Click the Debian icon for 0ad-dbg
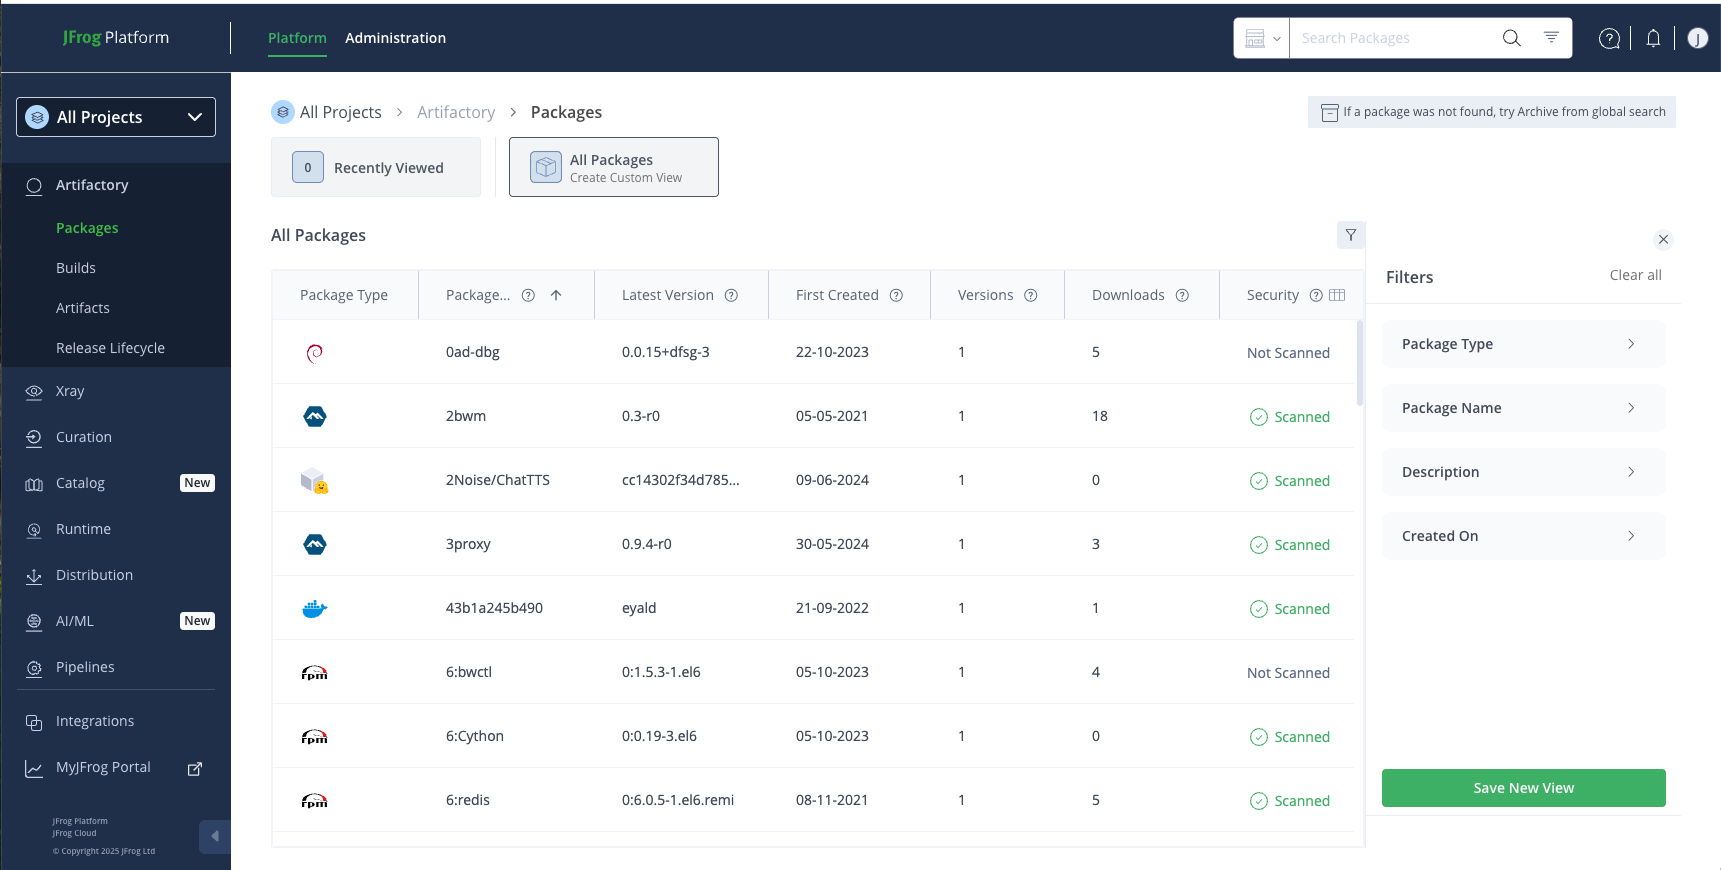This screenshot has width=1721, height=870. pos(315,352)
